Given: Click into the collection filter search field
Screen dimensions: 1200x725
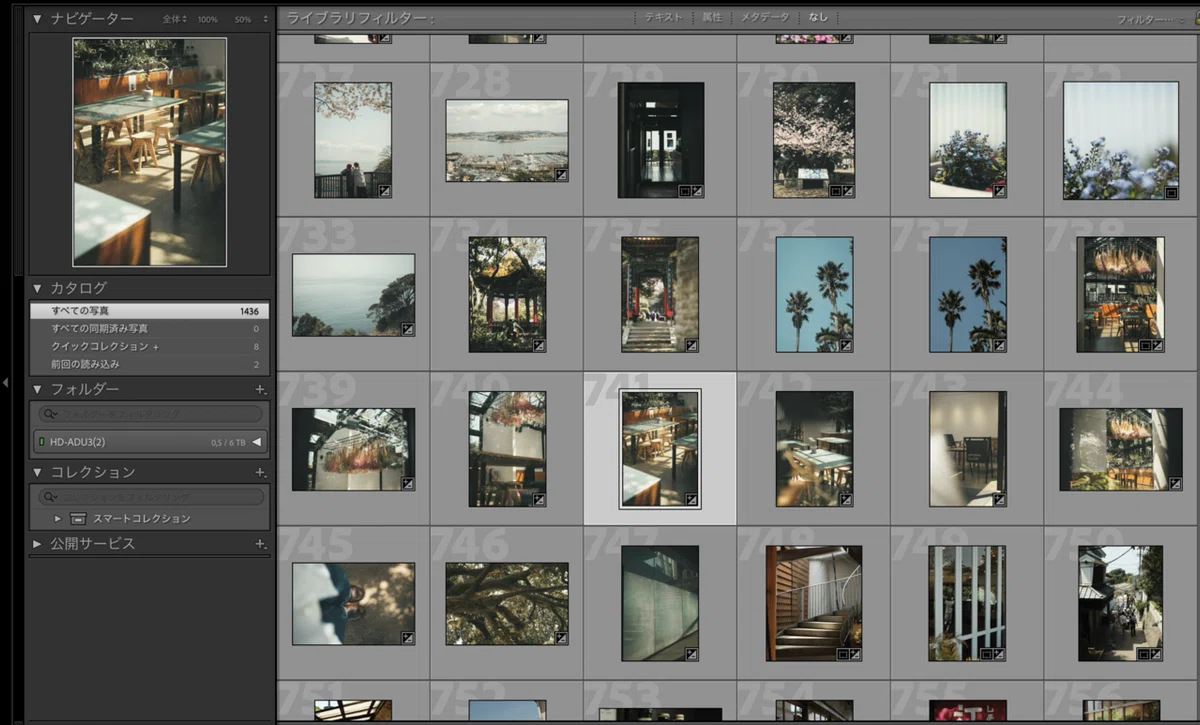Looking at the screenshot, I should pos(150,497).
